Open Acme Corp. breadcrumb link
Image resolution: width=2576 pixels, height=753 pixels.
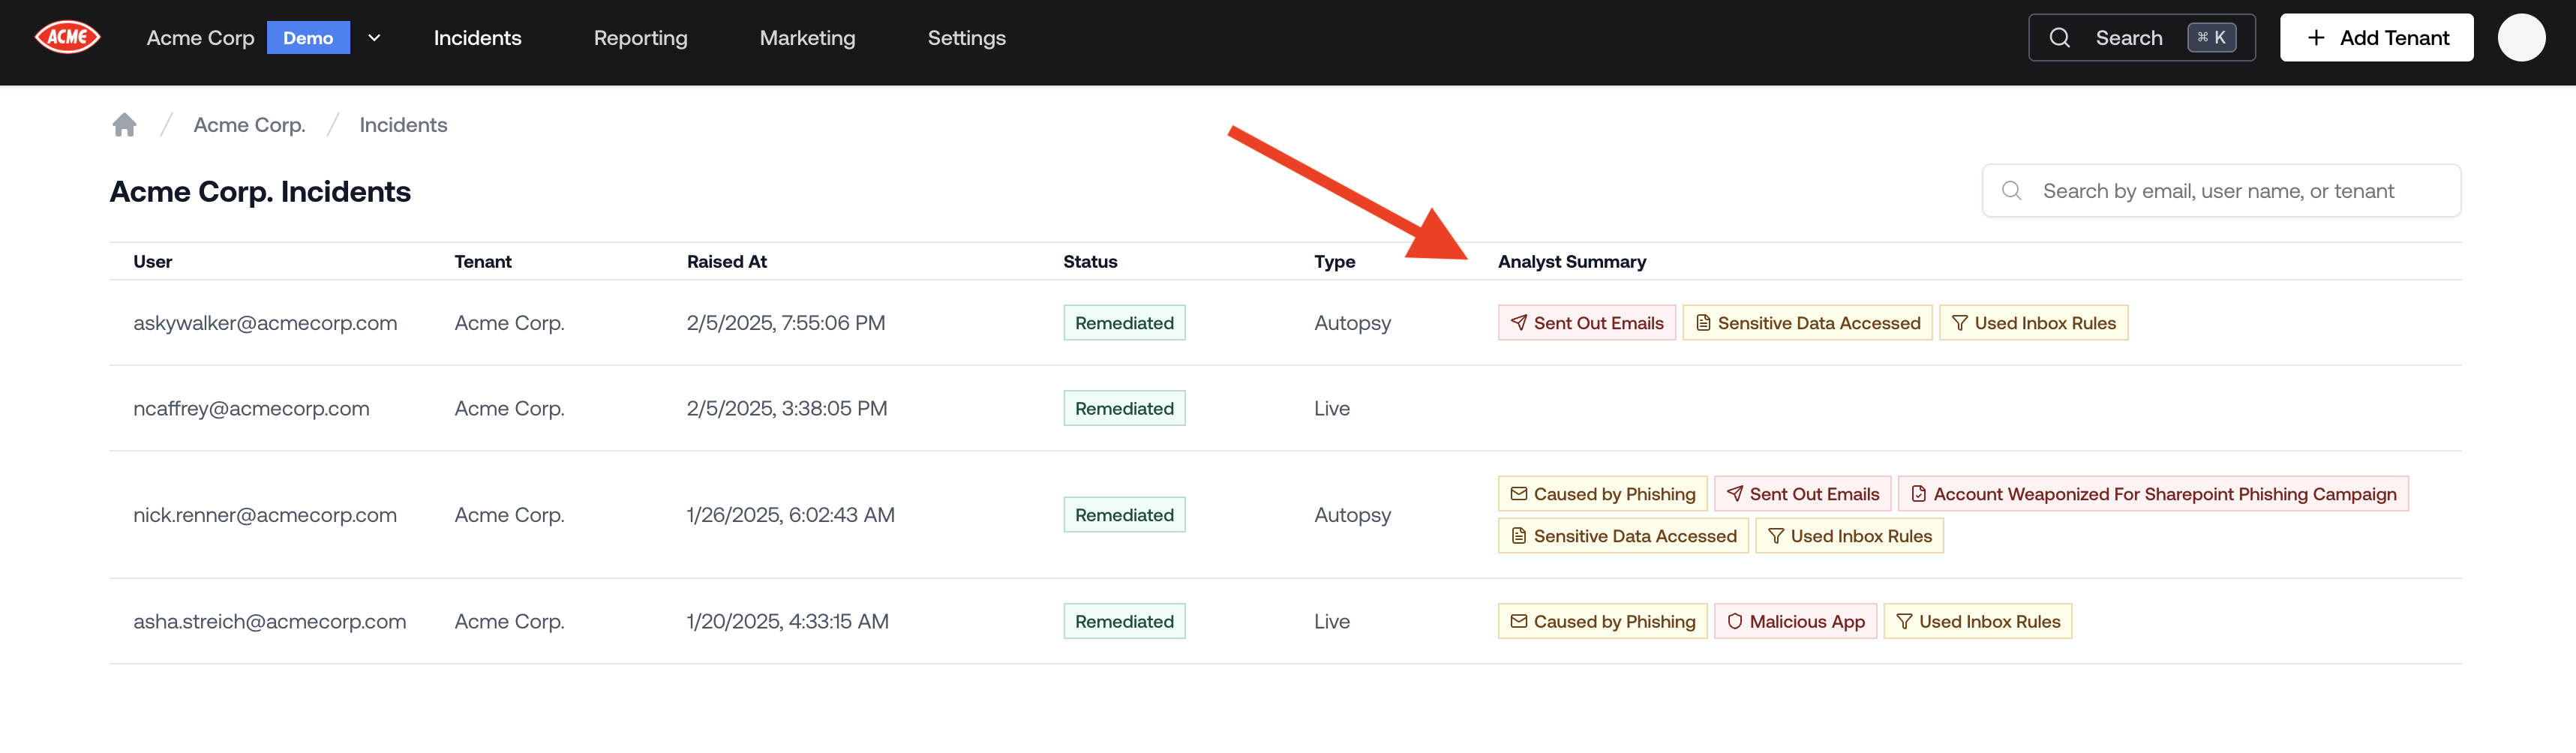point(249,123)
